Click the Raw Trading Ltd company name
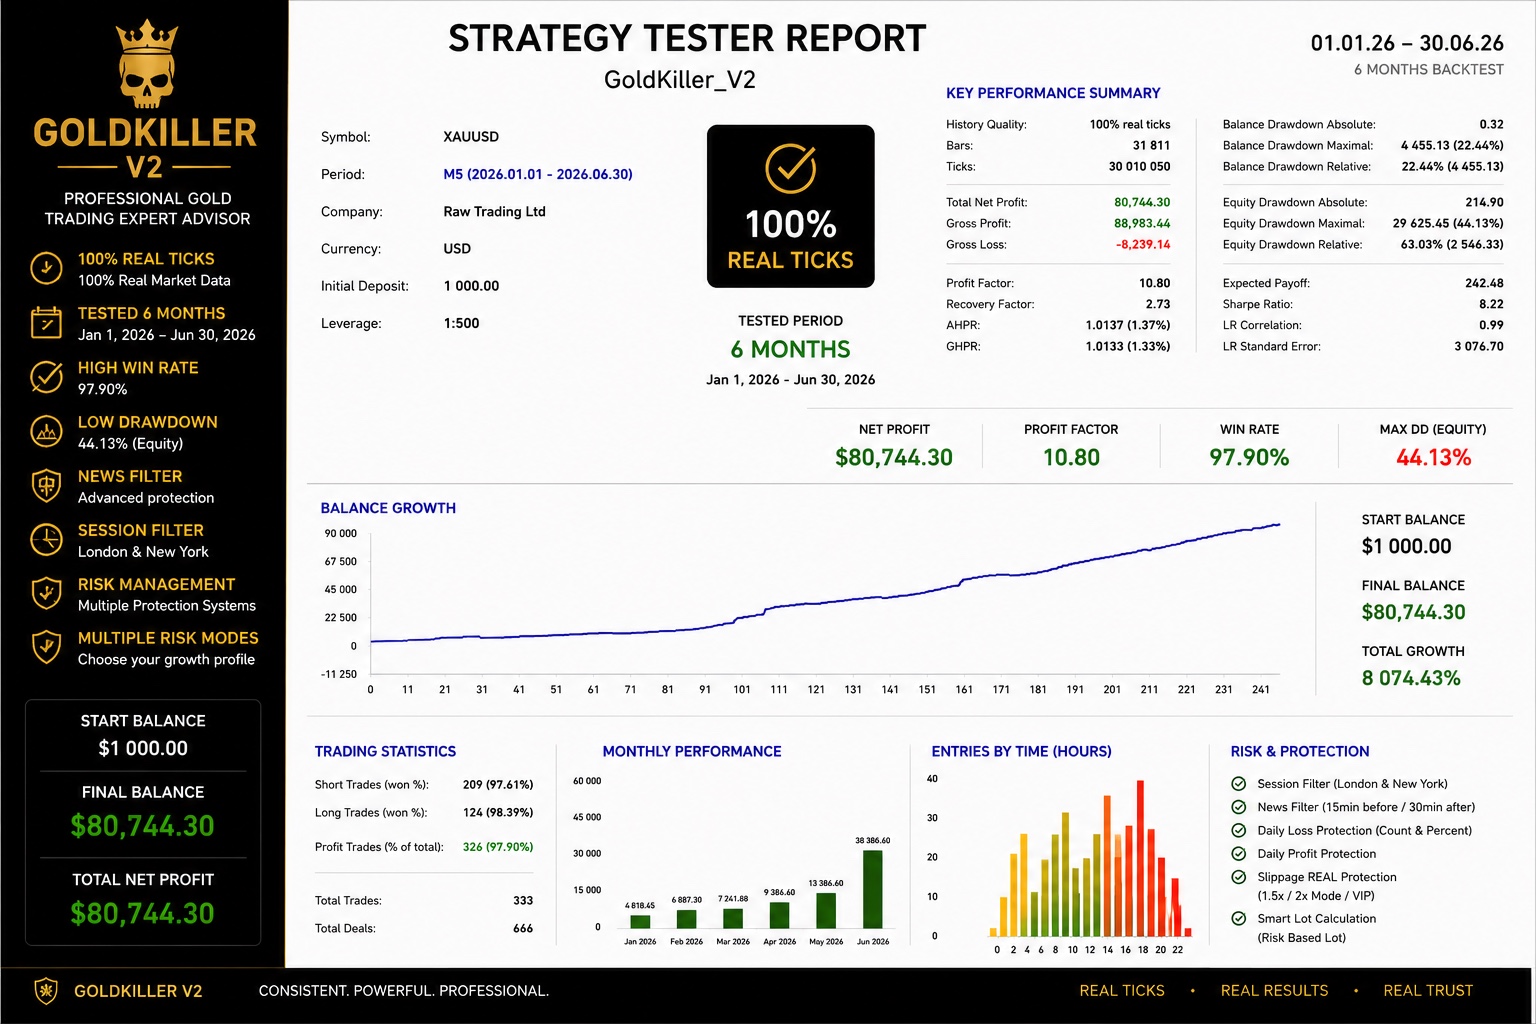This screenshot has height=1024, width=1536. click(495, 212)
